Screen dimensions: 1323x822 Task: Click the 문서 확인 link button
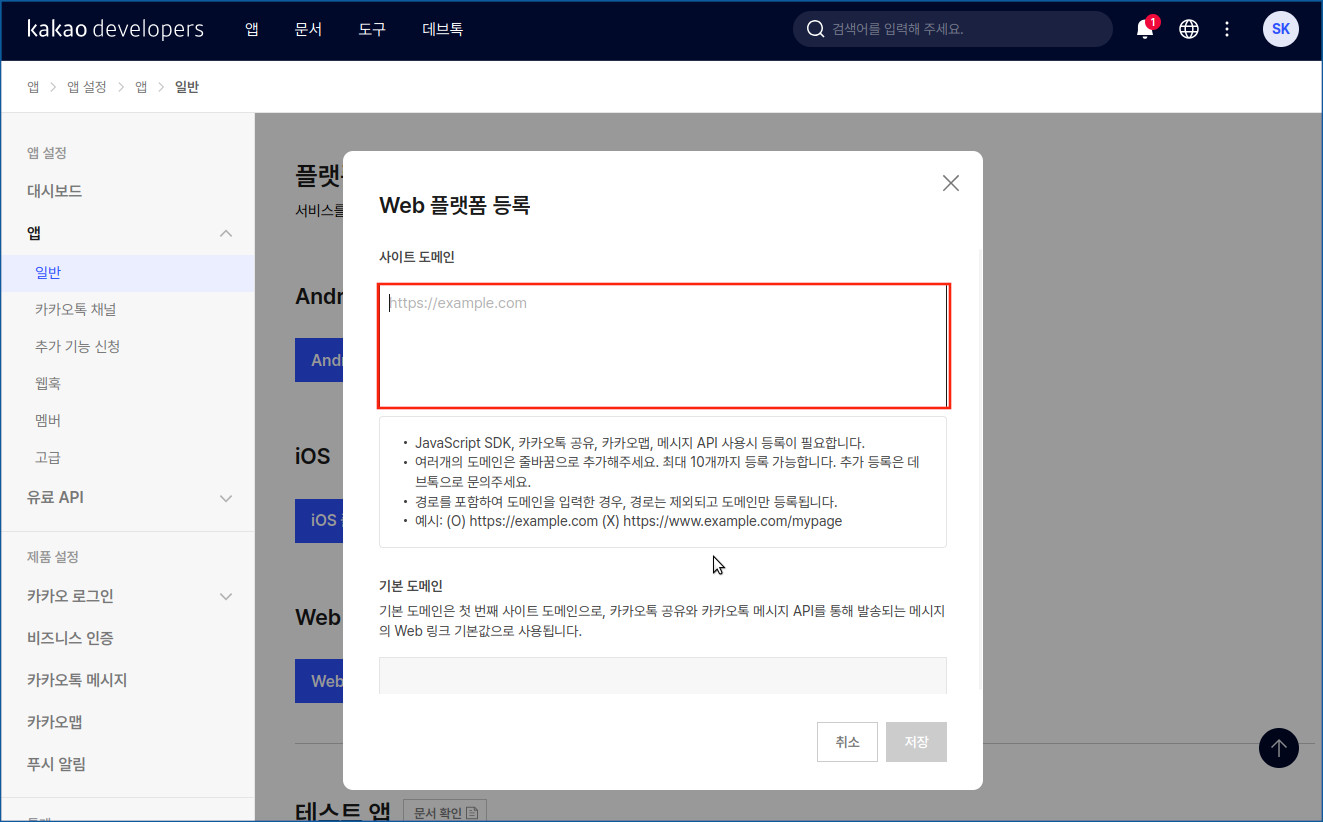tap(445, 809)
